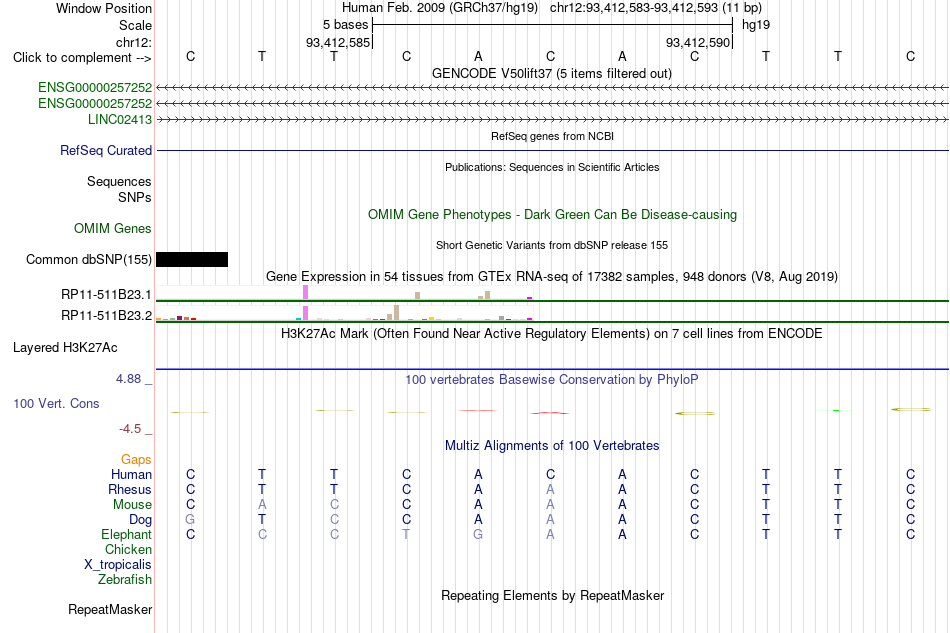Screen dimensions: 950x633
Task: Select the Elephant alignment row label
Action: pos(126,534)
